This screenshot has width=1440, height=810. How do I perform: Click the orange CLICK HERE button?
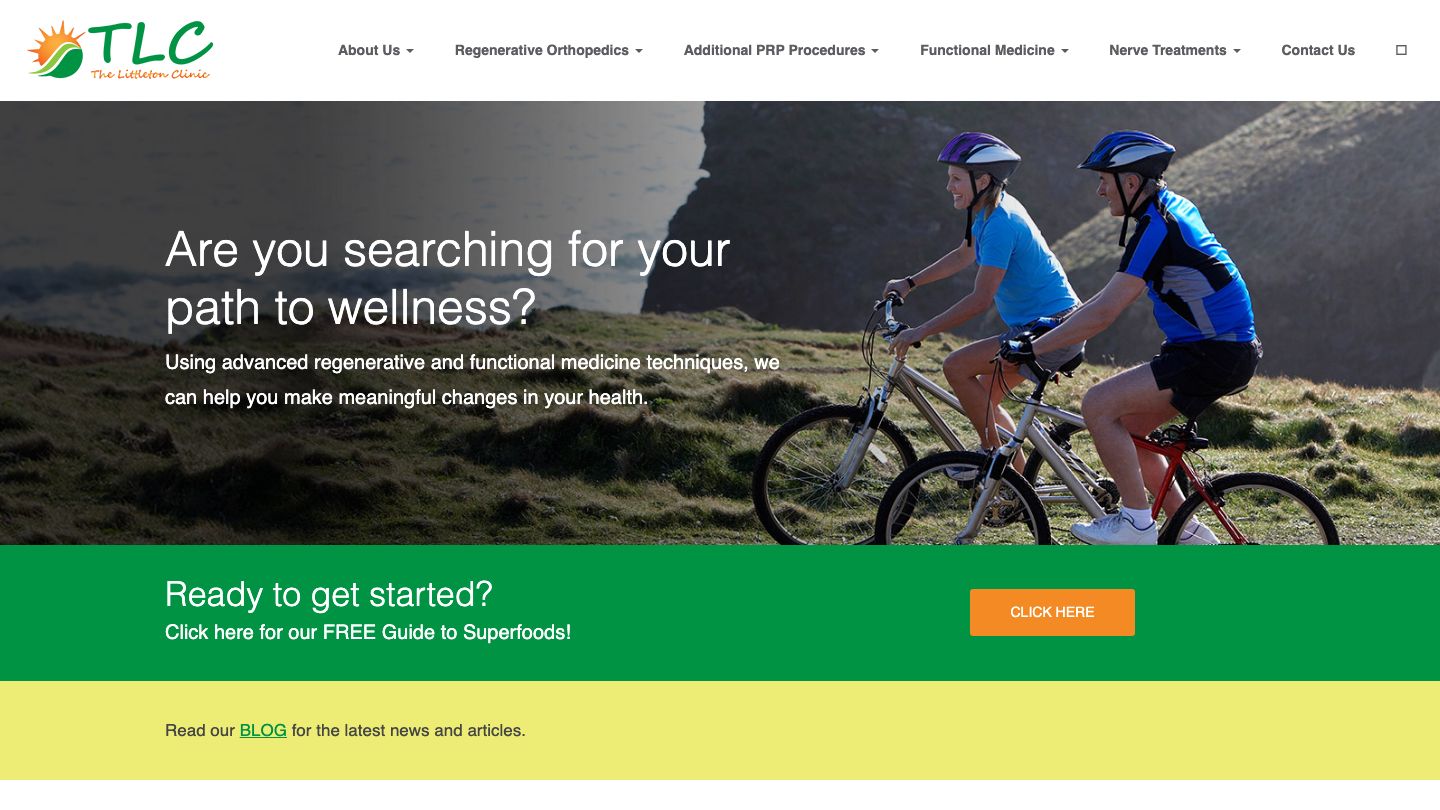point(1052,612)
